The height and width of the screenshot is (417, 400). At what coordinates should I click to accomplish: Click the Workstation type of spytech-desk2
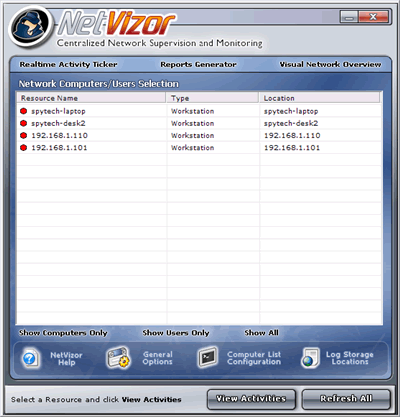[x=192, y=123]
